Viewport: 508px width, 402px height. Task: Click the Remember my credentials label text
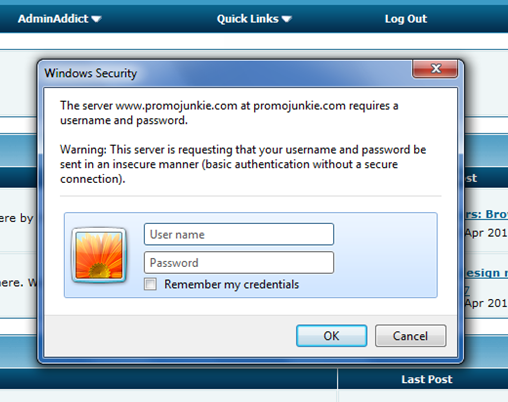click(x=231, y=284)
